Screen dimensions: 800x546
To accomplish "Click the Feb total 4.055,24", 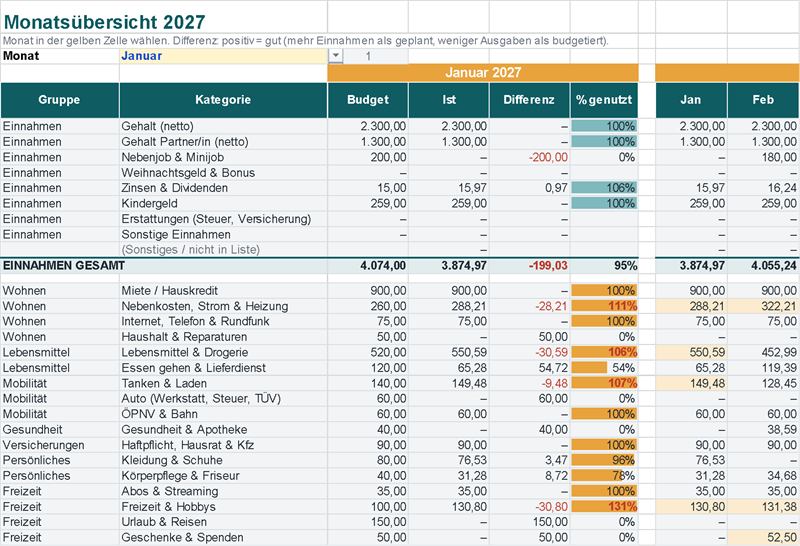I will coord(763,265).
